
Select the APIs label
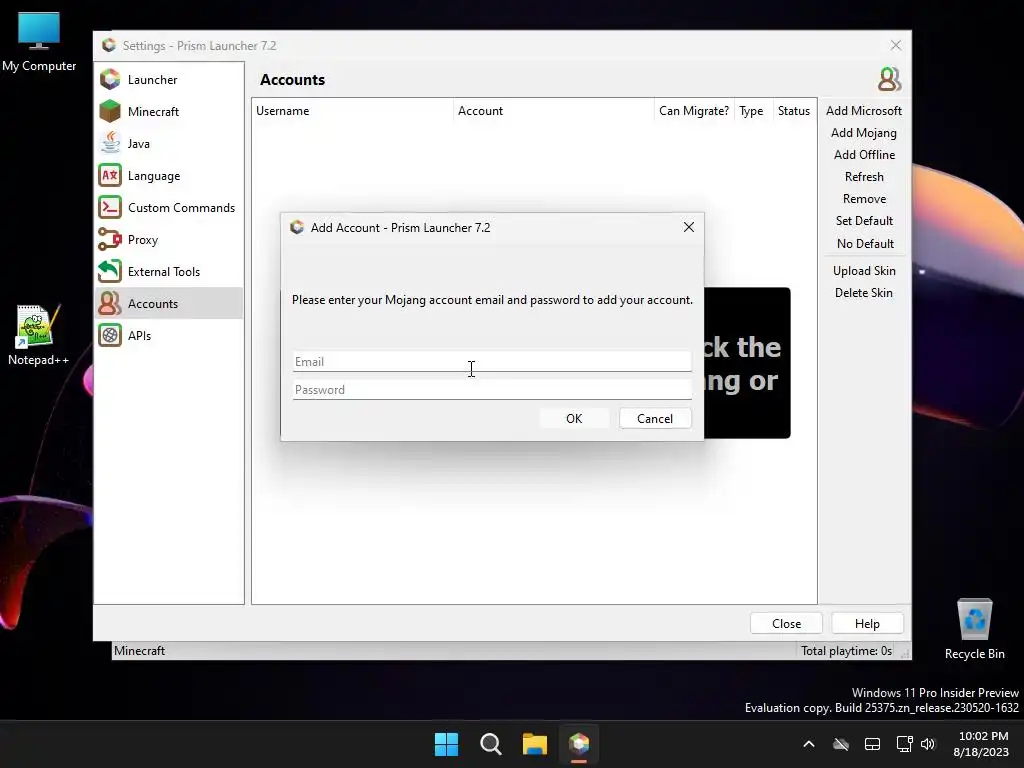(139, 336)
